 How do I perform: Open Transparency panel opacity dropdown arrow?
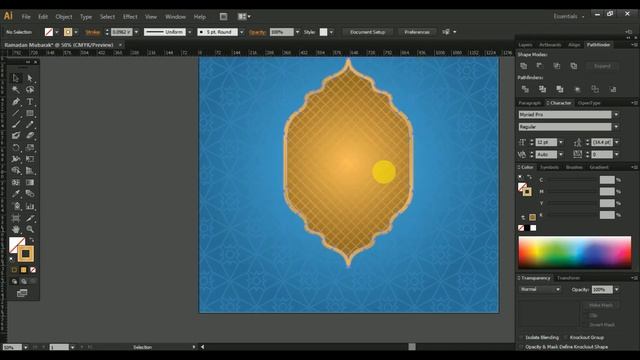click(616, 289)
